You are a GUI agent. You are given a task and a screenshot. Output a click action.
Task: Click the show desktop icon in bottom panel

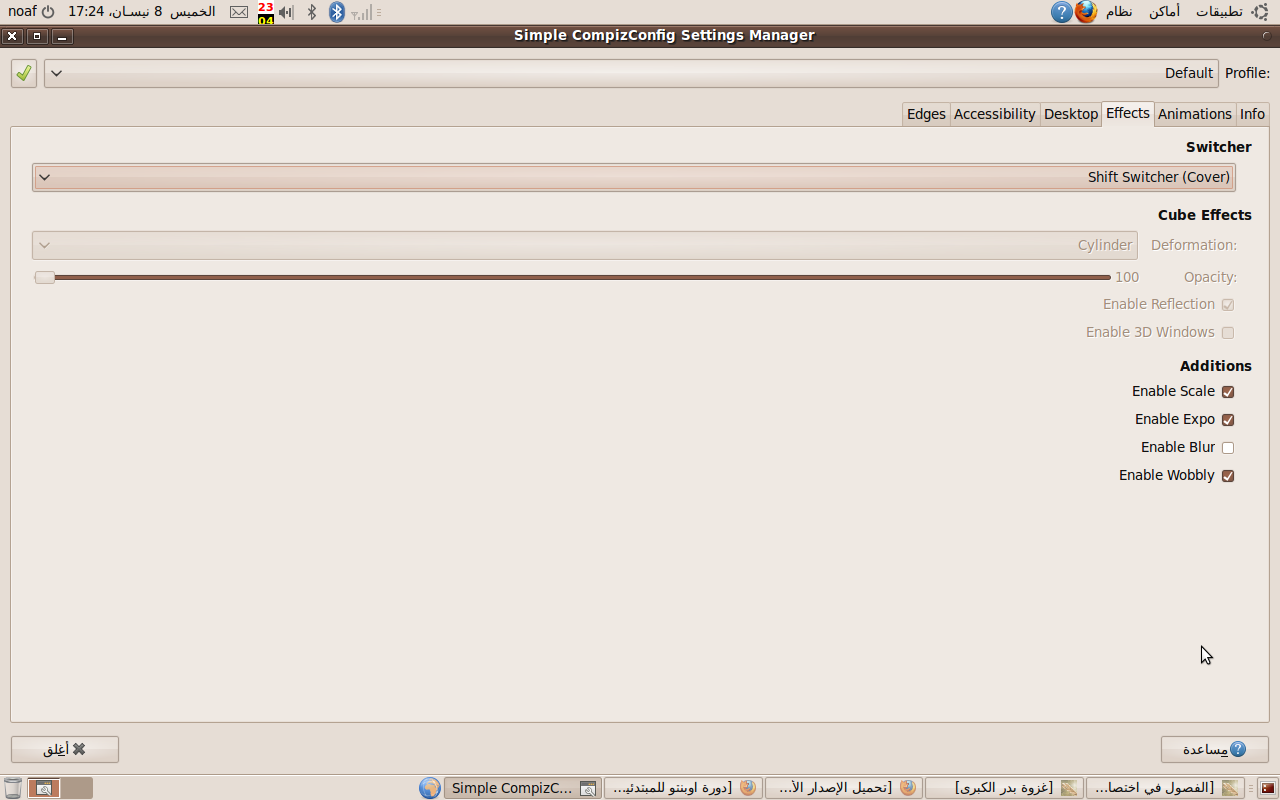(1268, 788)
